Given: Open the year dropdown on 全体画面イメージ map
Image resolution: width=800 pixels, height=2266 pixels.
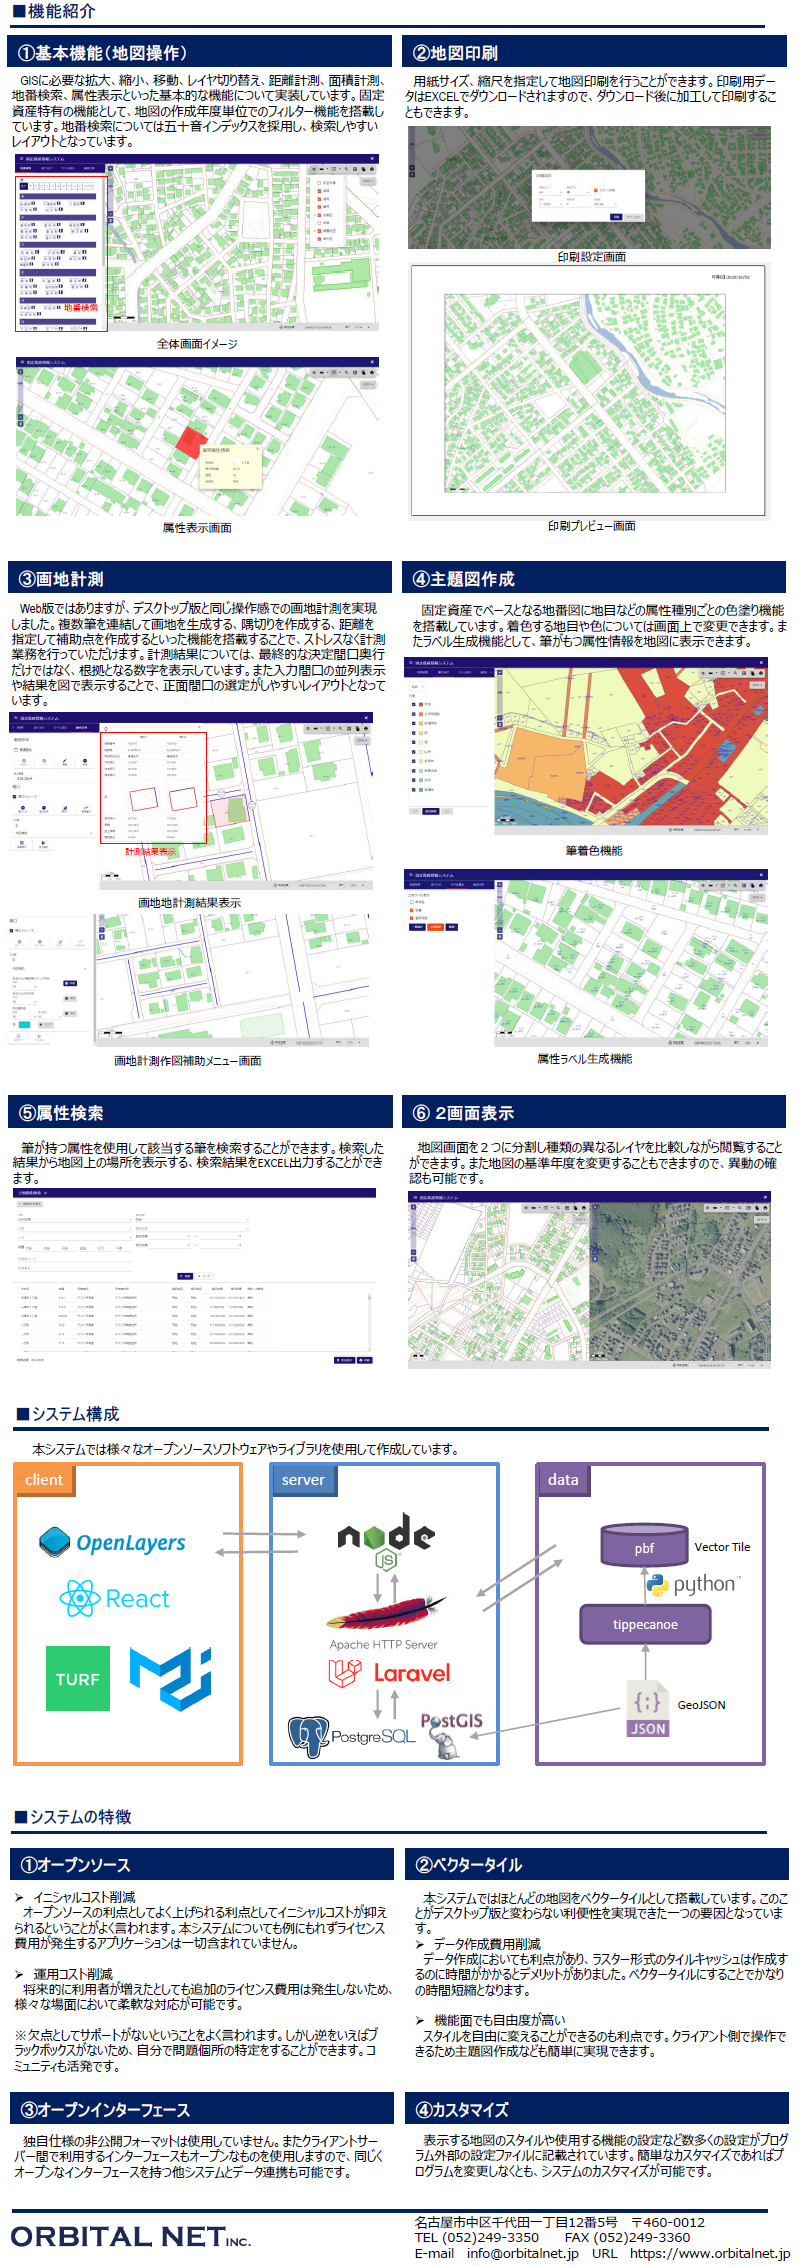Looking at the screenshot, I should pyautogui.click(x=368, y=181).
